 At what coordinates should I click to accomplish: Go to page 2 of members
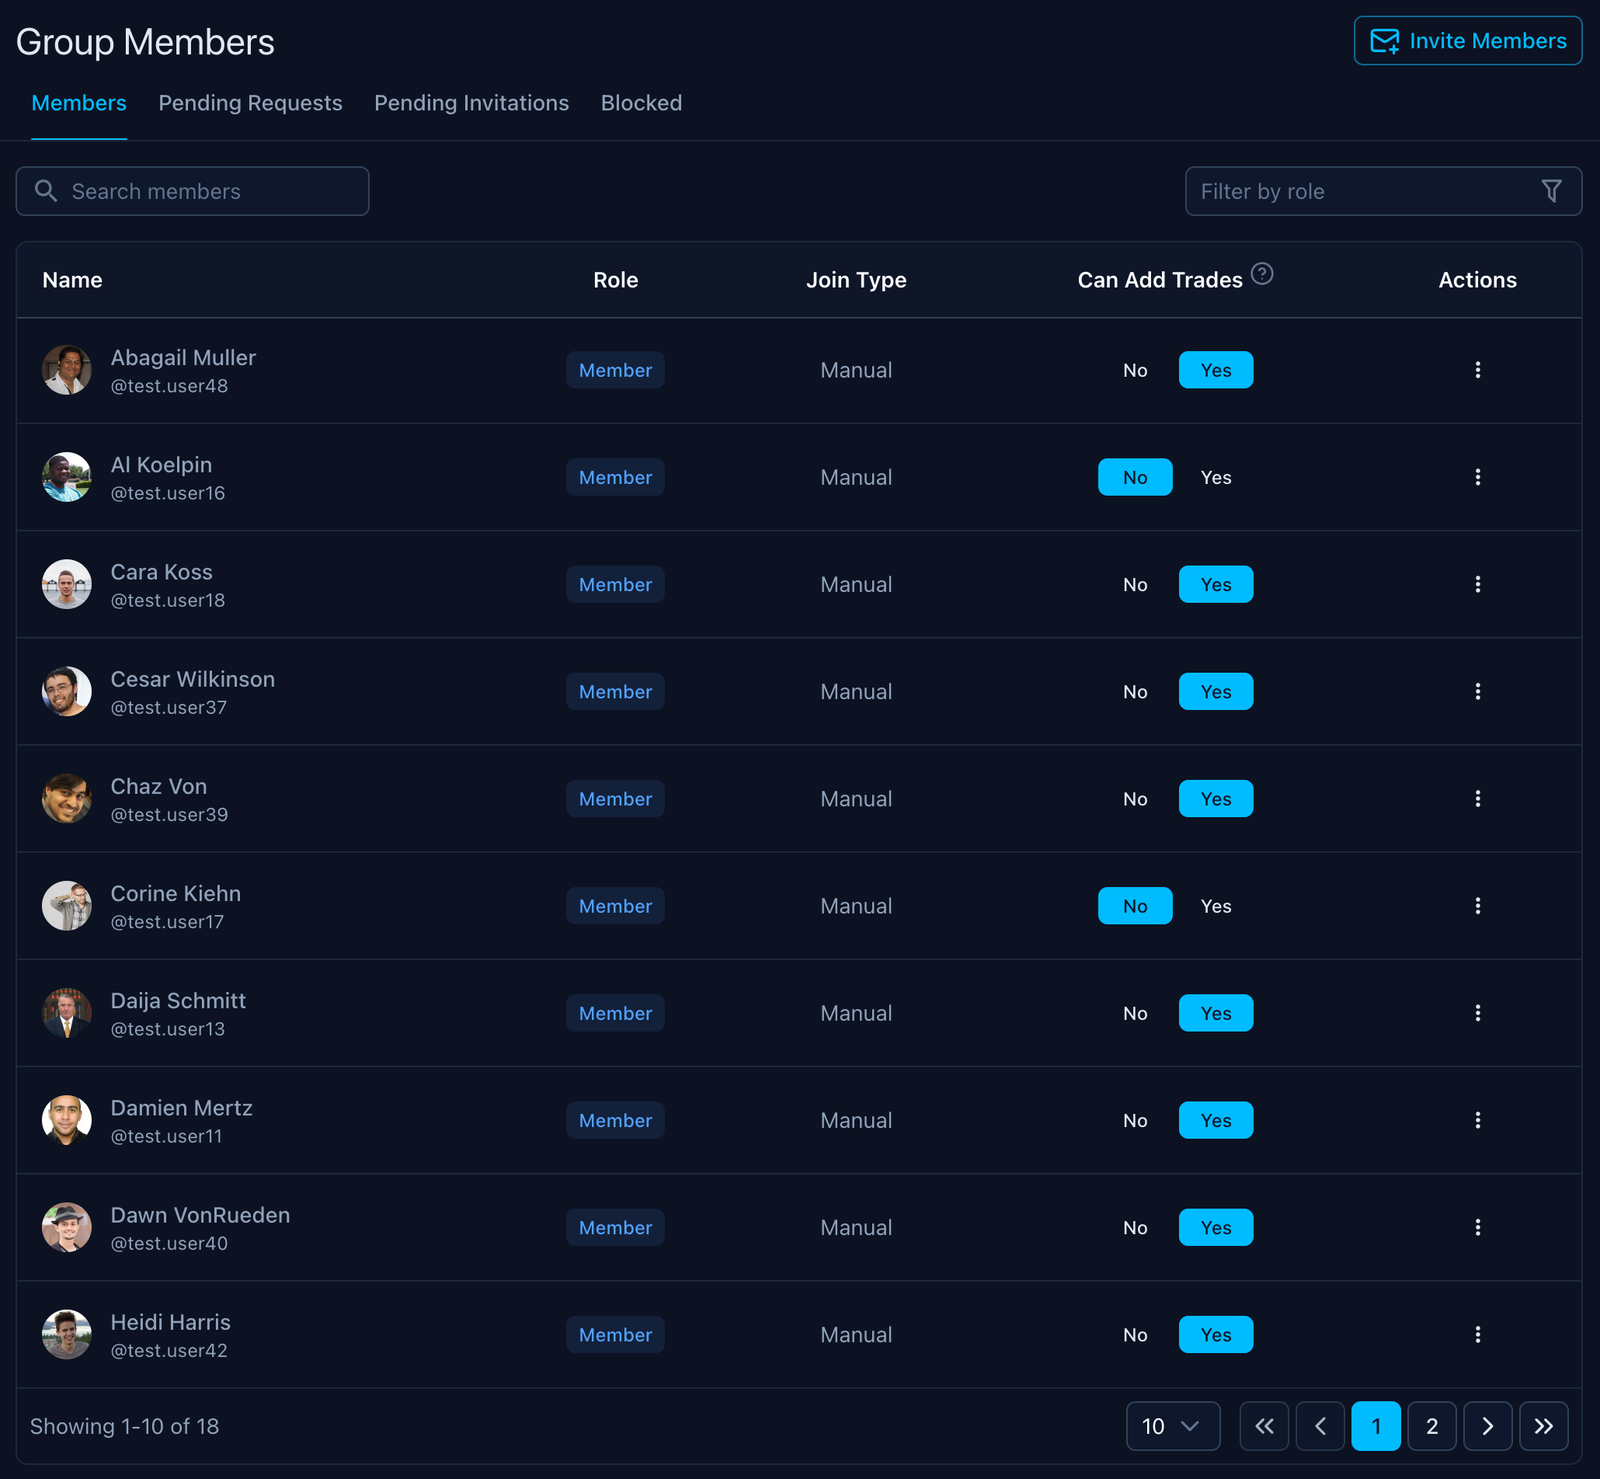(1431, 1426)
